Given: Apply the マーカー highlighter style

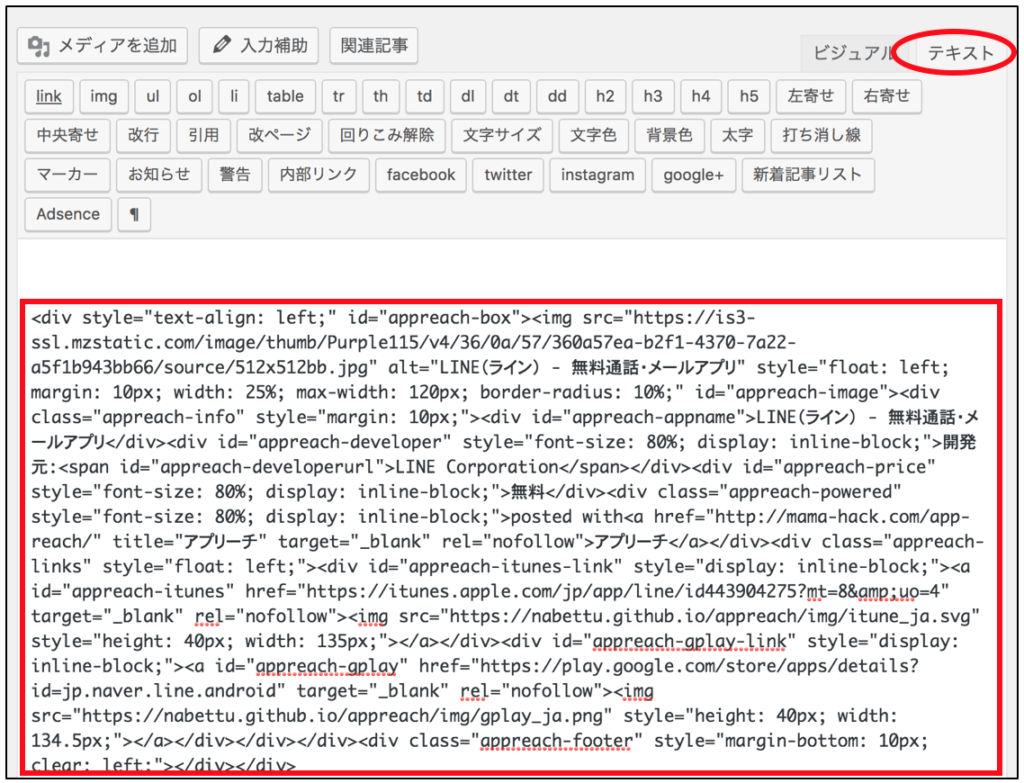Looking at the screenshot, I should pos(67,175).
